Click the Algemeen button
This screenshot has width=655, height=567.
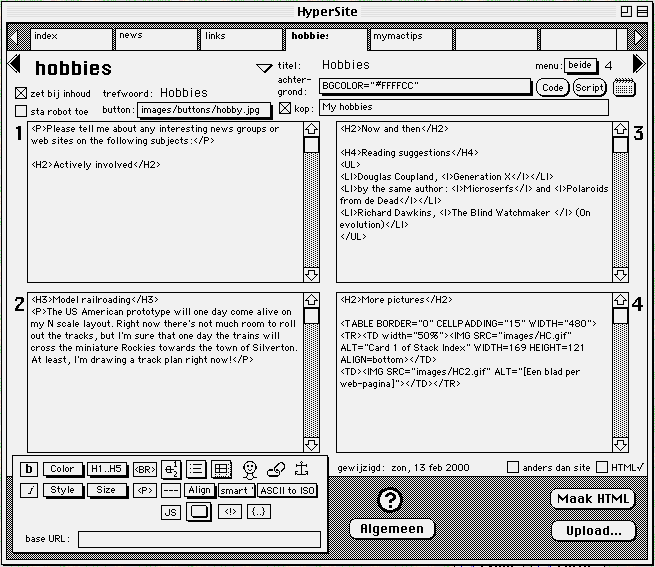coord(392,529)
